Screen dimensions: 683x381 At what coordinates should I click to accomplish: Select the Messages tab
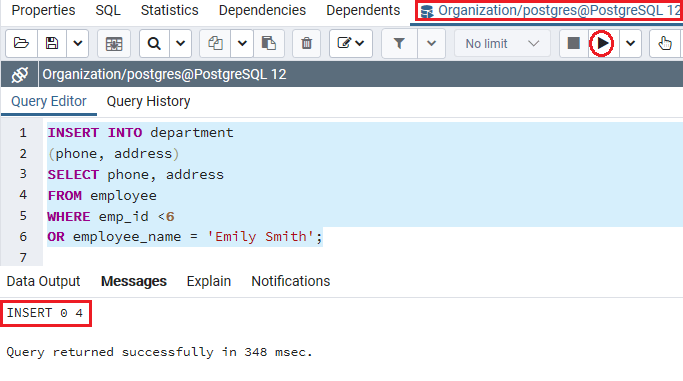click(x=134, y=281)
